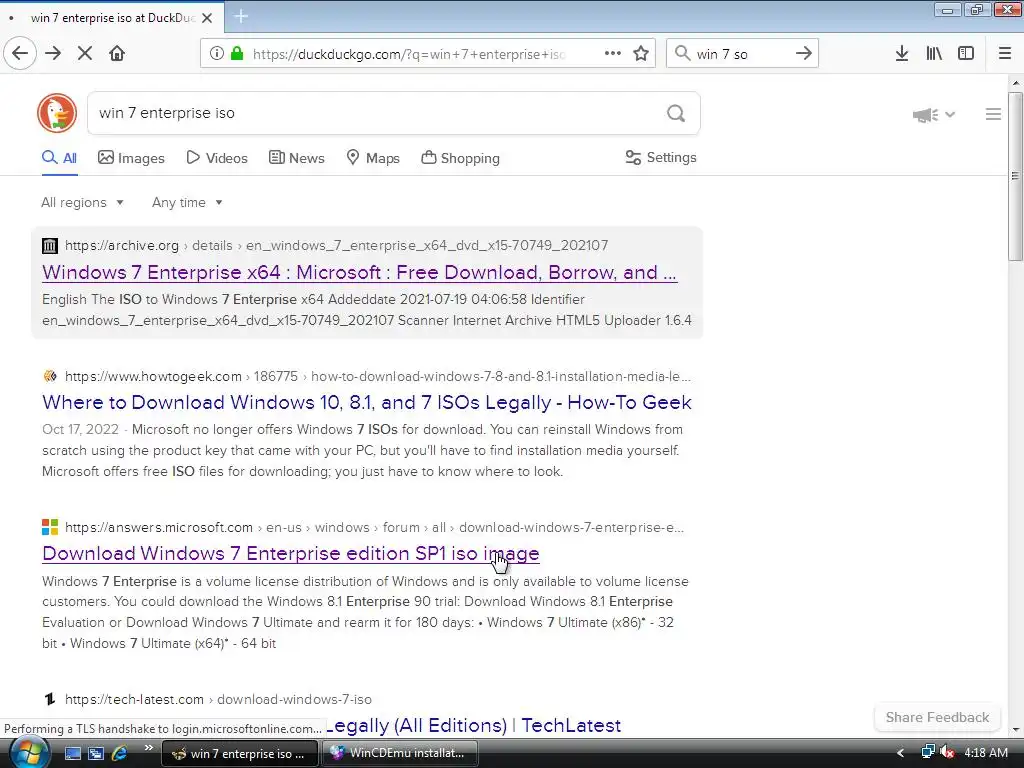Open the Windows Start orb
The image size is (1024, 768).
point(29,753)
